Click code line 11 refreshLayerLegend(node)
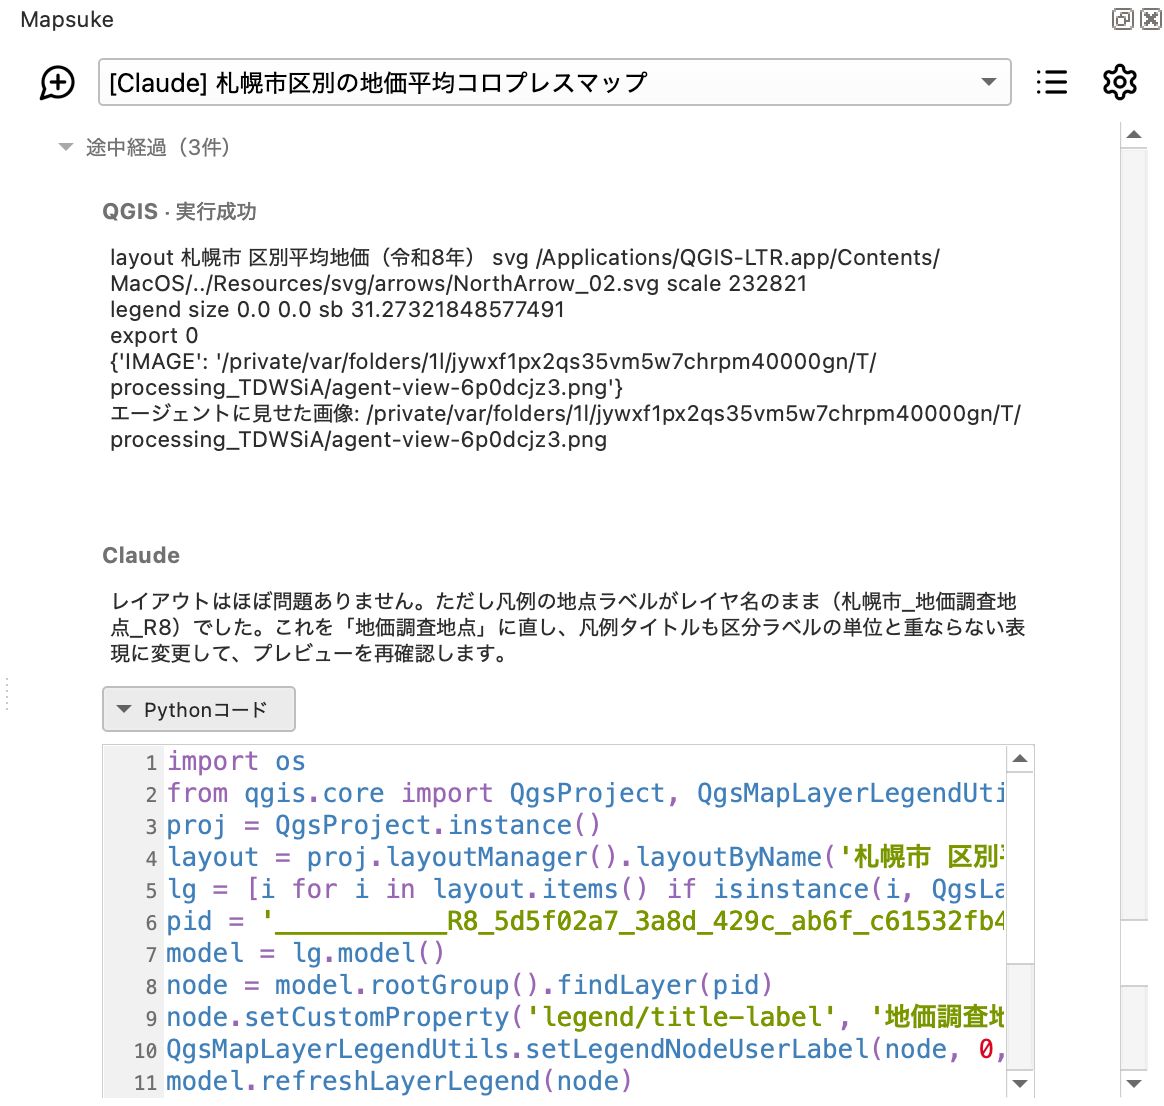Screen dimensions: 1164x1106 coord(399,1081)
